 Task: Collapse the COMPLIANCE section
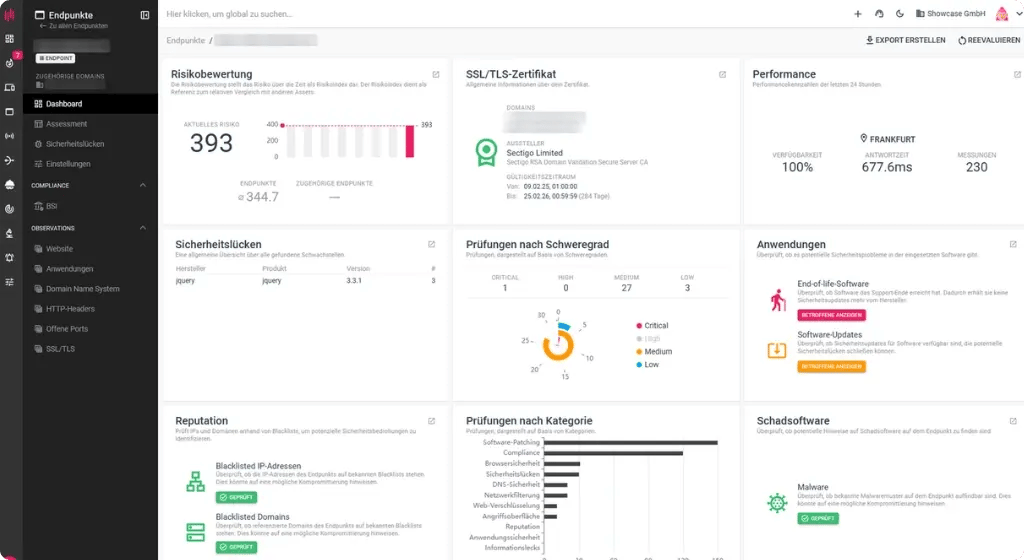pyautogui.click(x=142, y=185)
